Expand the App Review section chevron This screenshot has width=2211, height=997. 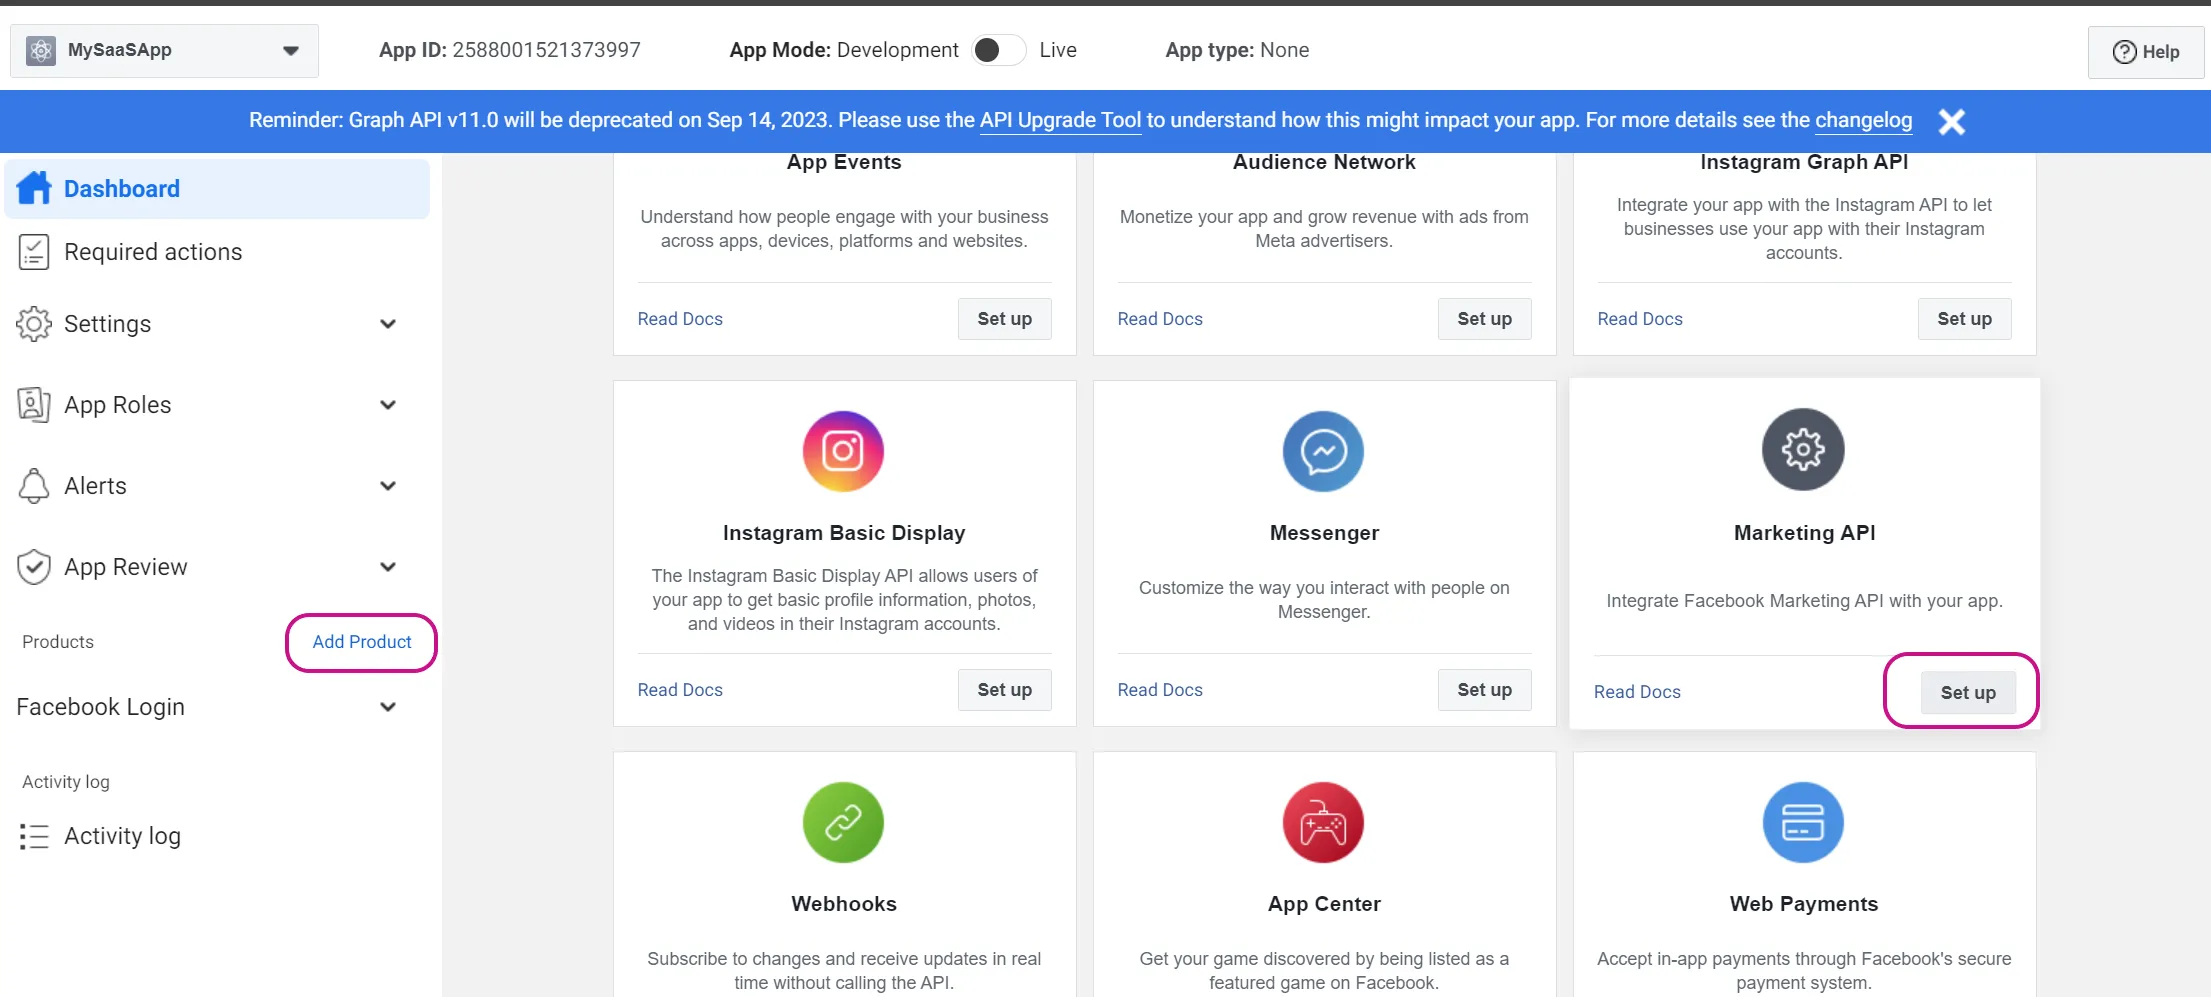[388, 567]
